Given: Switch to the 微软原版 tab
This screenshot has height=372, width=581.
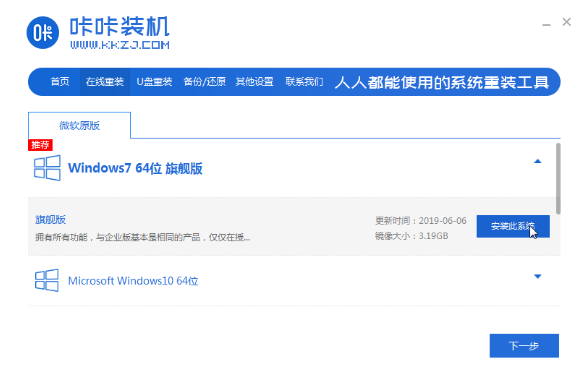Looking at the screenshot, I should pos(79,125).
